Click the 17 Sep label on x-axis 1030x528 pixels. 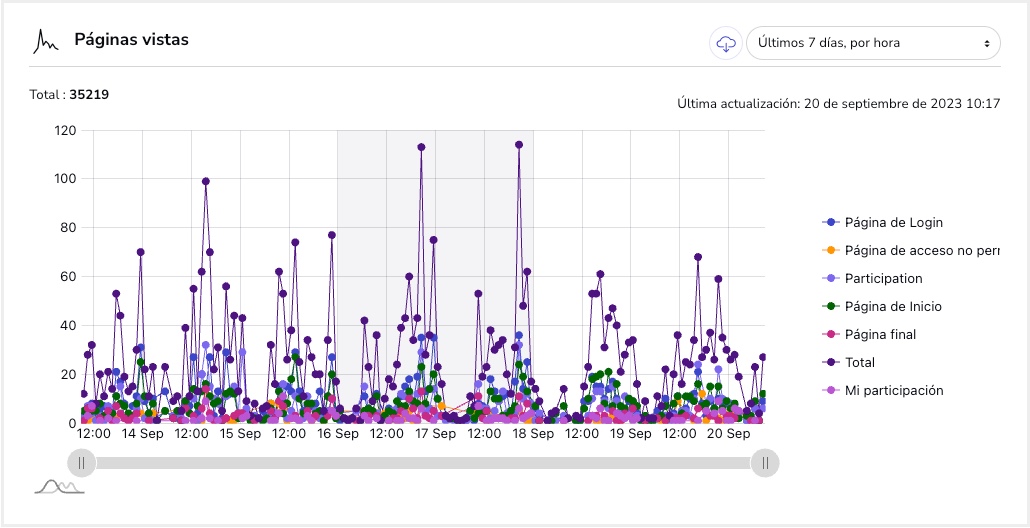coord(436,435)
